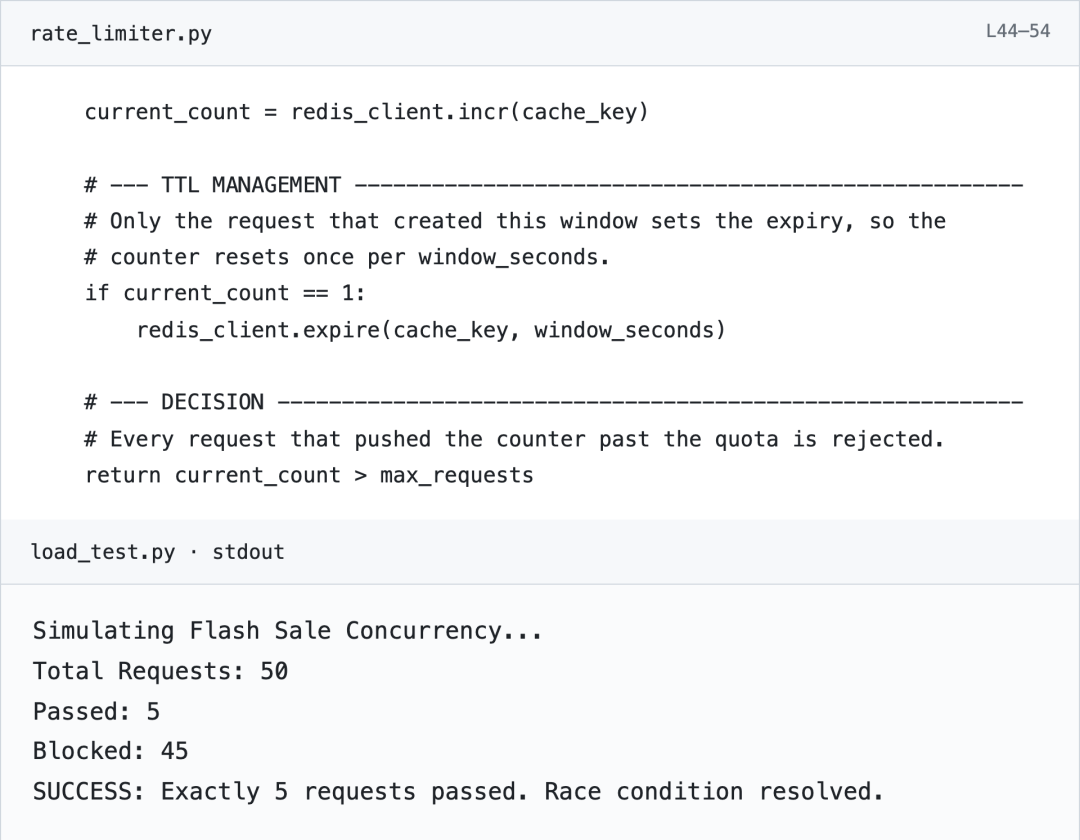The height and width of the screenshot is (840, 1080).
Task: Click the TTL MANAGEMENT comment divider line
Action: coord(554,185)
